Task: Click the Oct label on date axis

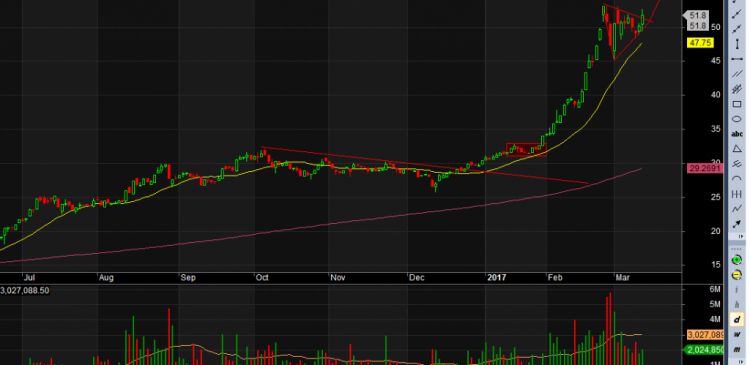Action: 262,277
